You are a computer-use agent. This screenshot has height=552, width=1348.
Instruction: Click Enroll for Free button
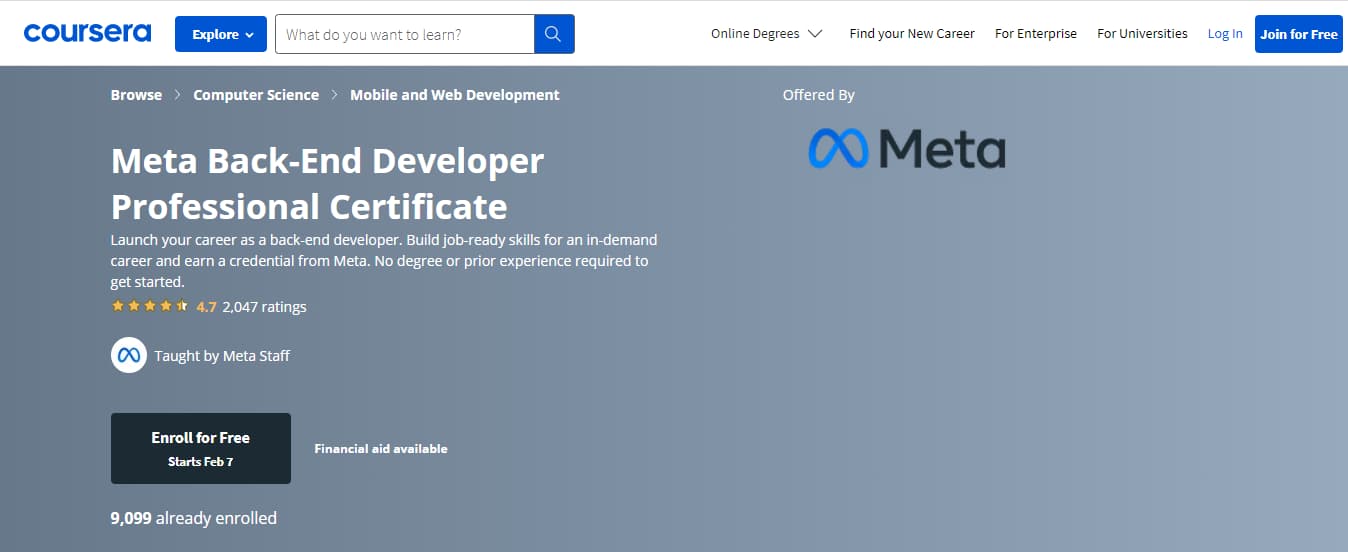point(201,448)
